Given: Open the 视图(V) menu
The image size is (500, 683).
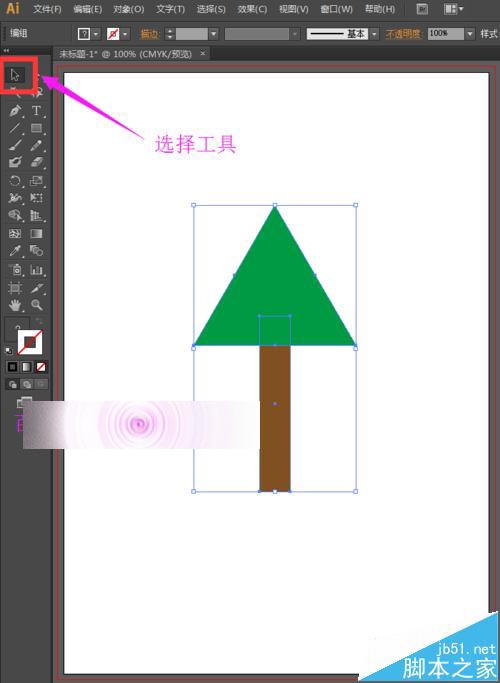Looking at the screenshot, I should click(x=294, y=9).
